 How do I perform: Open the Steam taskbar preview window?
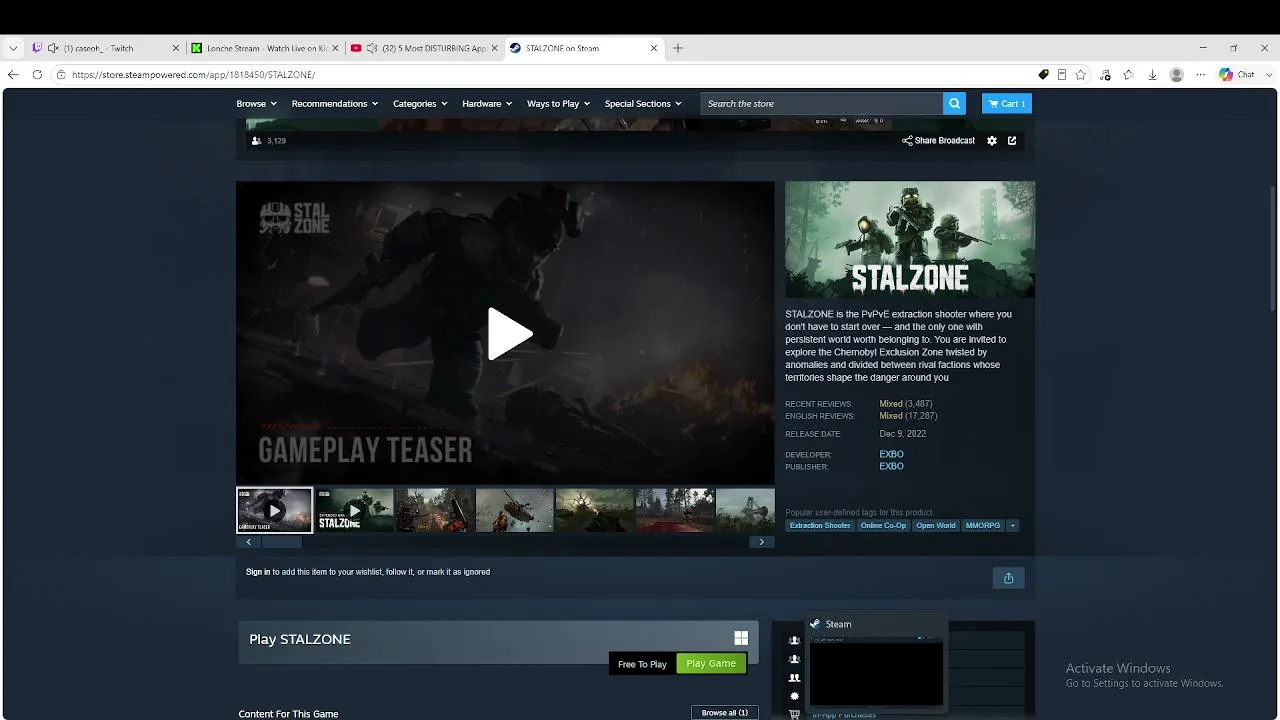click(876, 661)
